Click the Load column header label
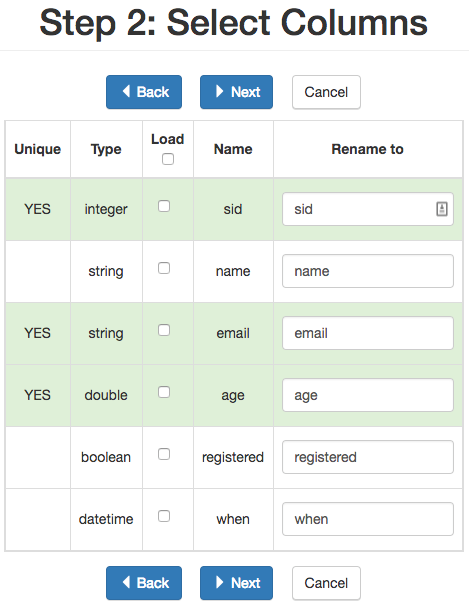469x606 pixels. tap(167, 139)
